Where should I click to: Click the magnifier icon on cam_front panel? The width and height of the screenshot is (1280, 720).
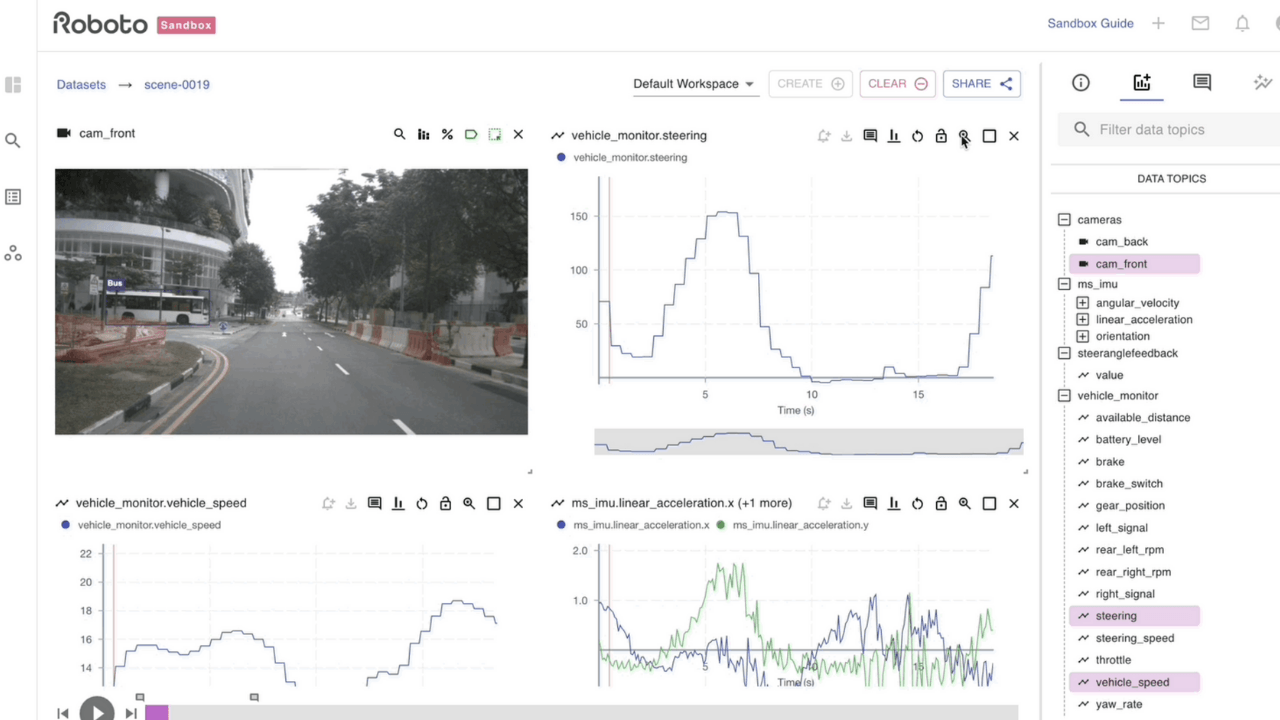pos(399,134)
